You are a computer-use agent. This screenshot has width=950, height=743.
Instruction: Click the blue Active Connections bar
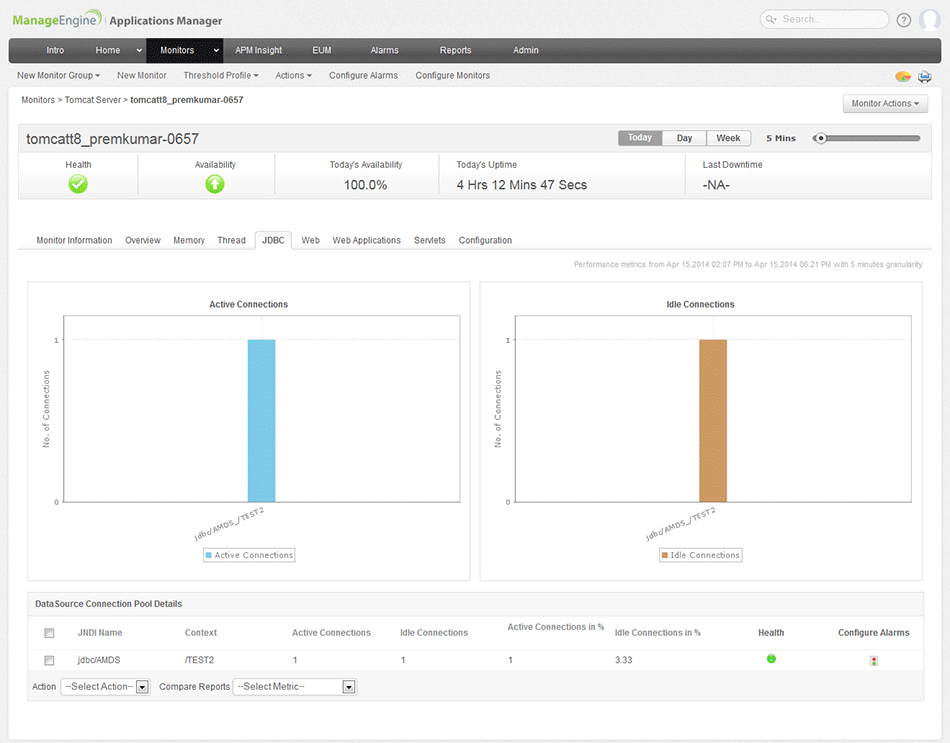(261, 421)
